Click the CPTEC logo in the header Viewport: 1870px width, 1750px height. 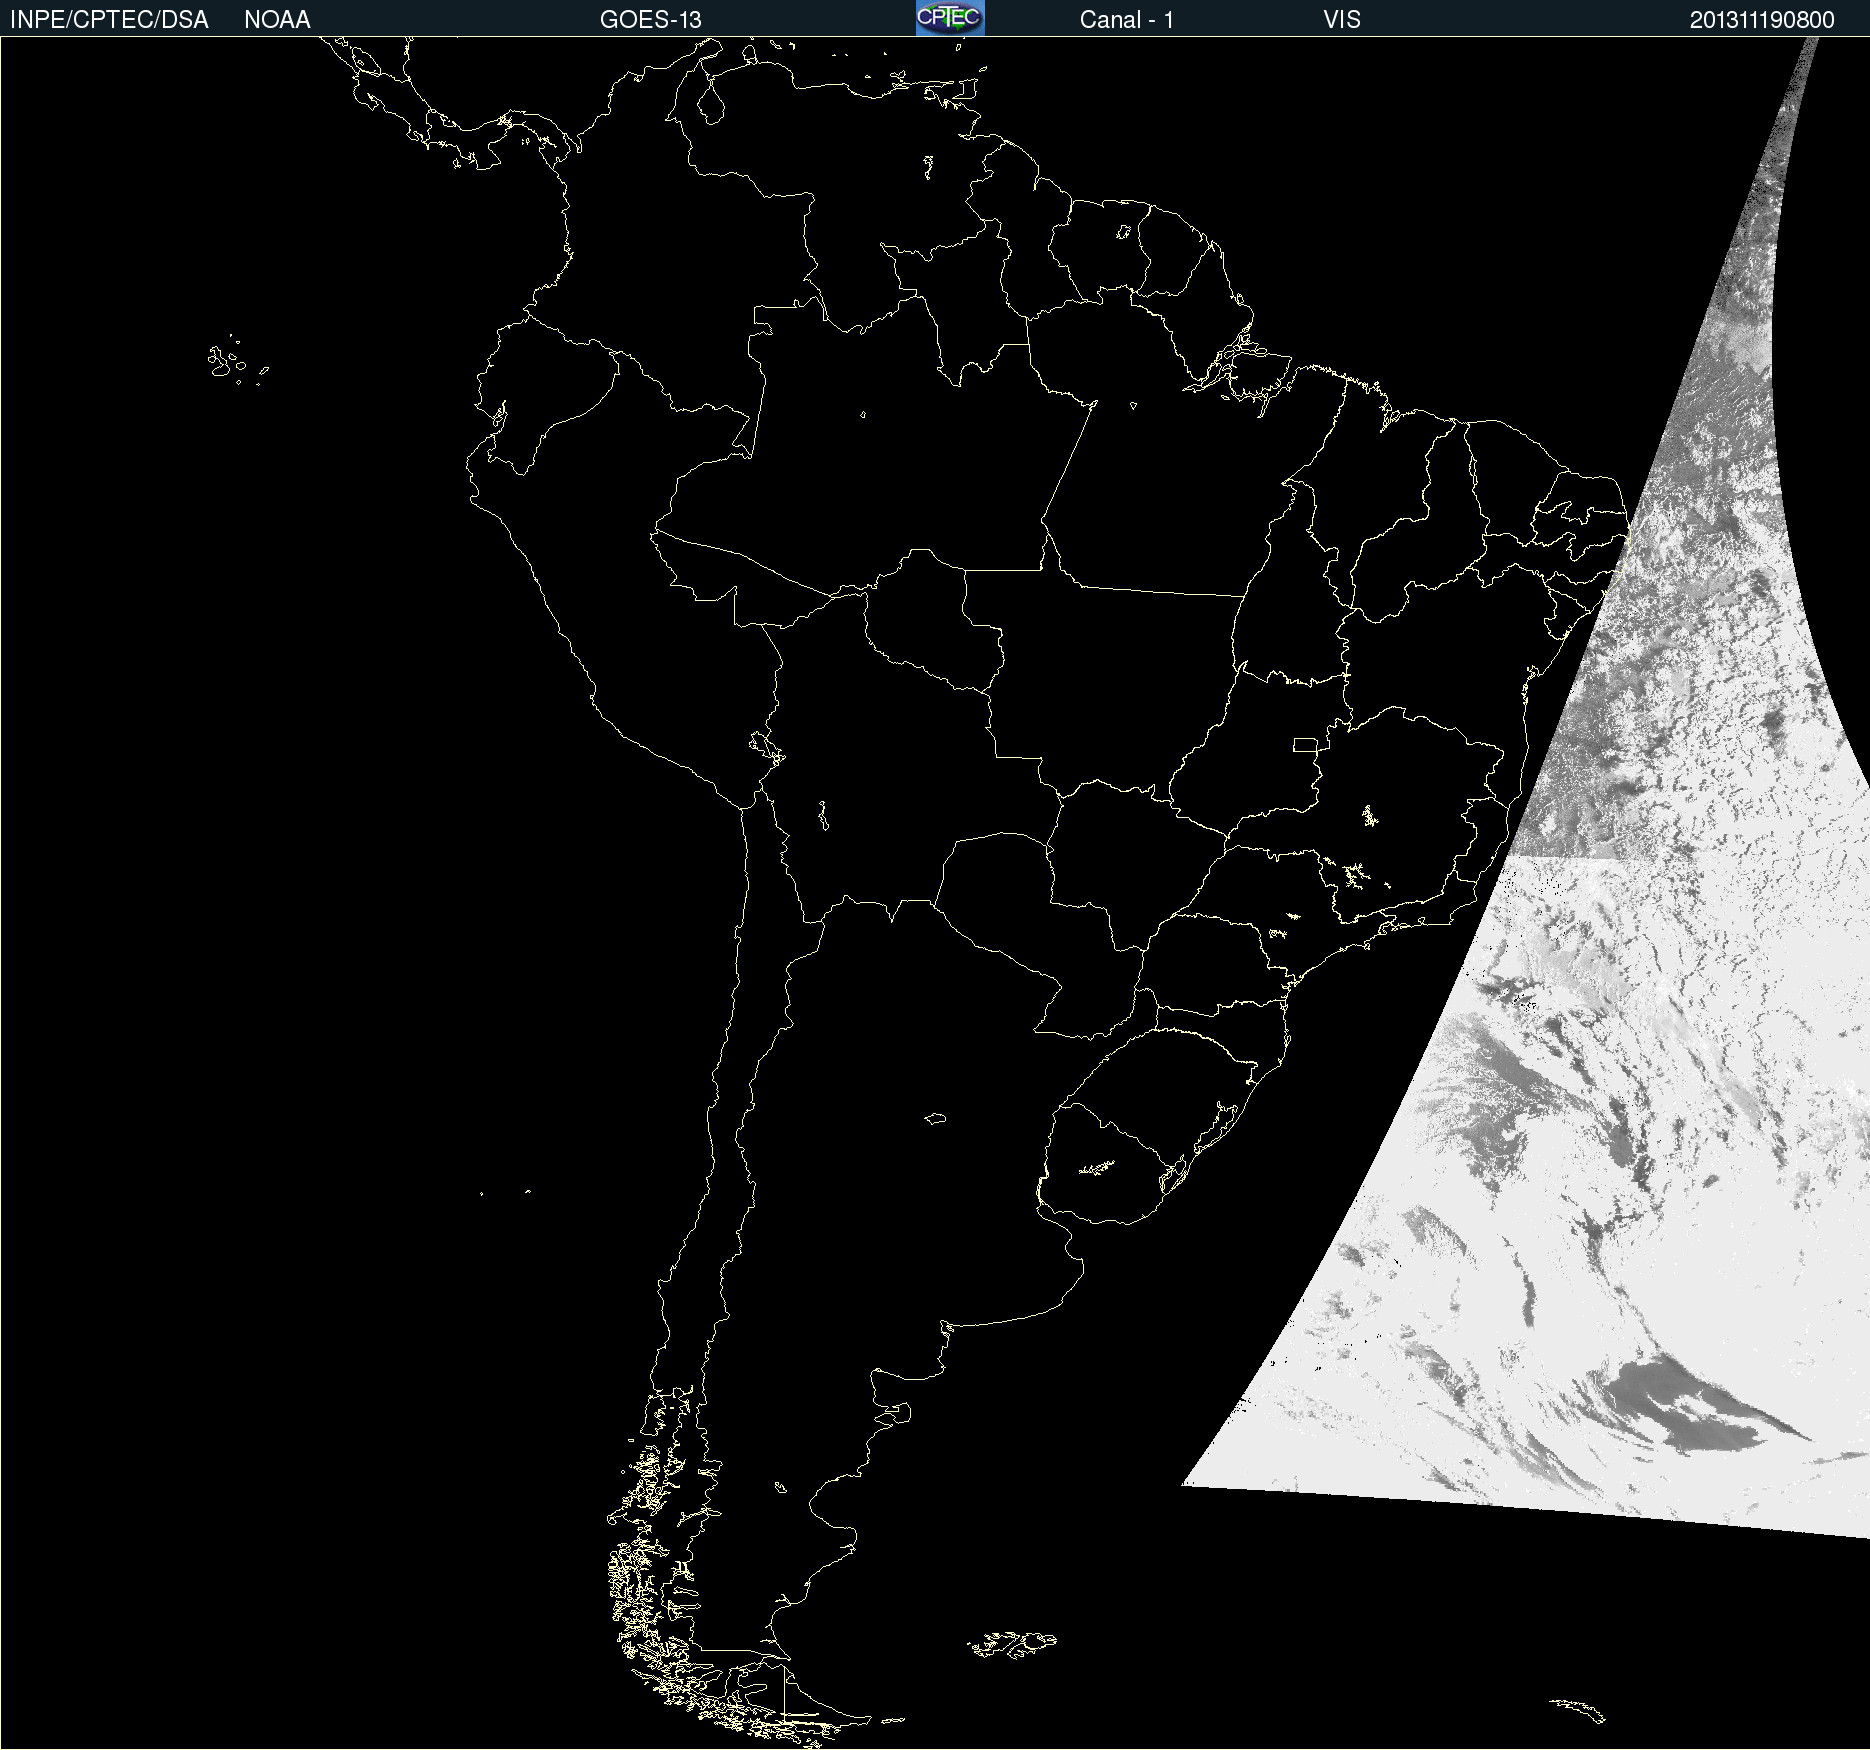[x=950, y=18]
